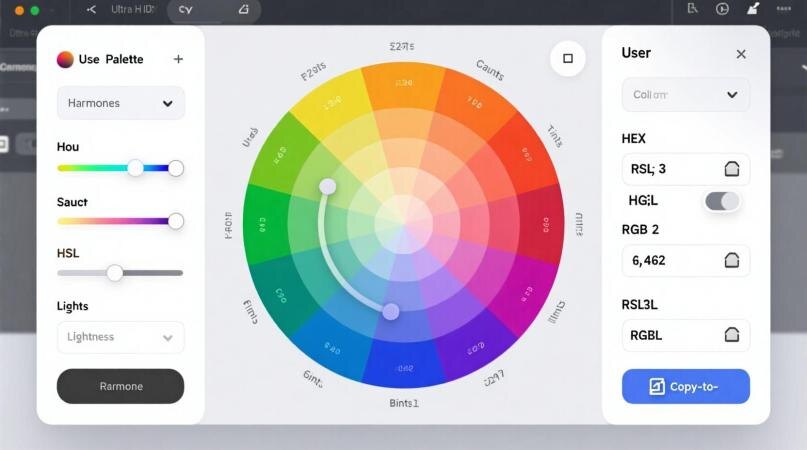Click the plus icon beside Use Palette
Image resolution: width=807 pixels, height=450 pixels.
tap(178, 59)
